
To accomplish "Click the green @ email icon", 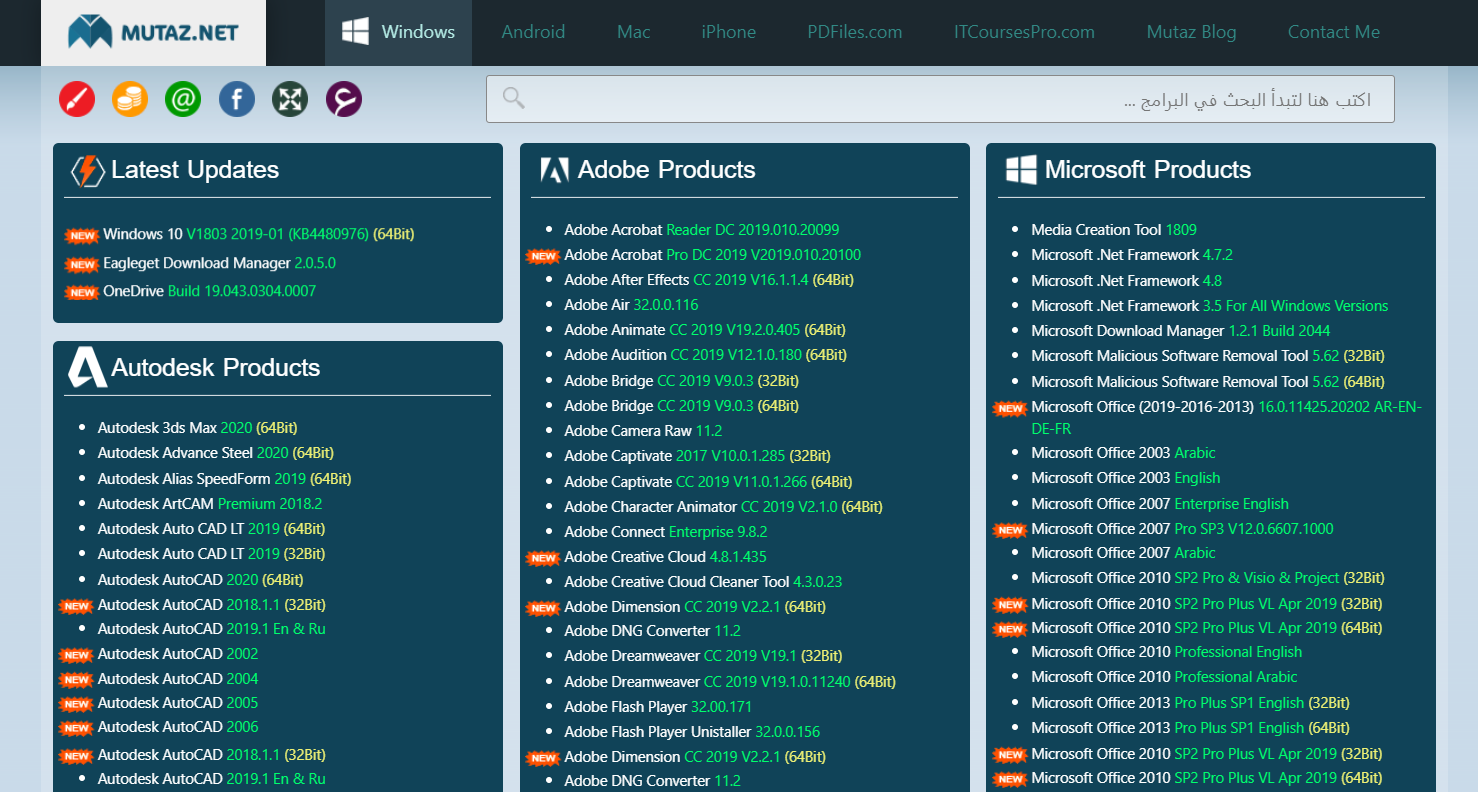I will [x=184, y=99].
